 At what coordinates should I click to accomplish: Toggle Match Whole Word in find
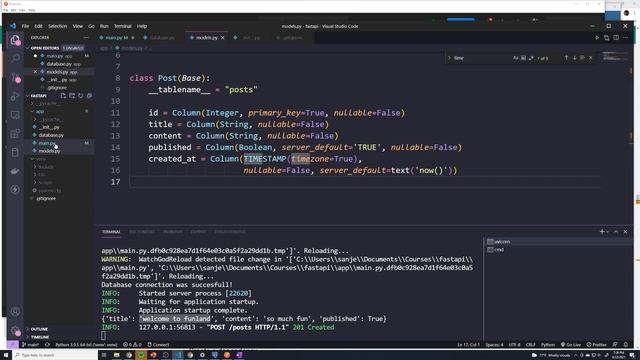[x=523, y=58]
